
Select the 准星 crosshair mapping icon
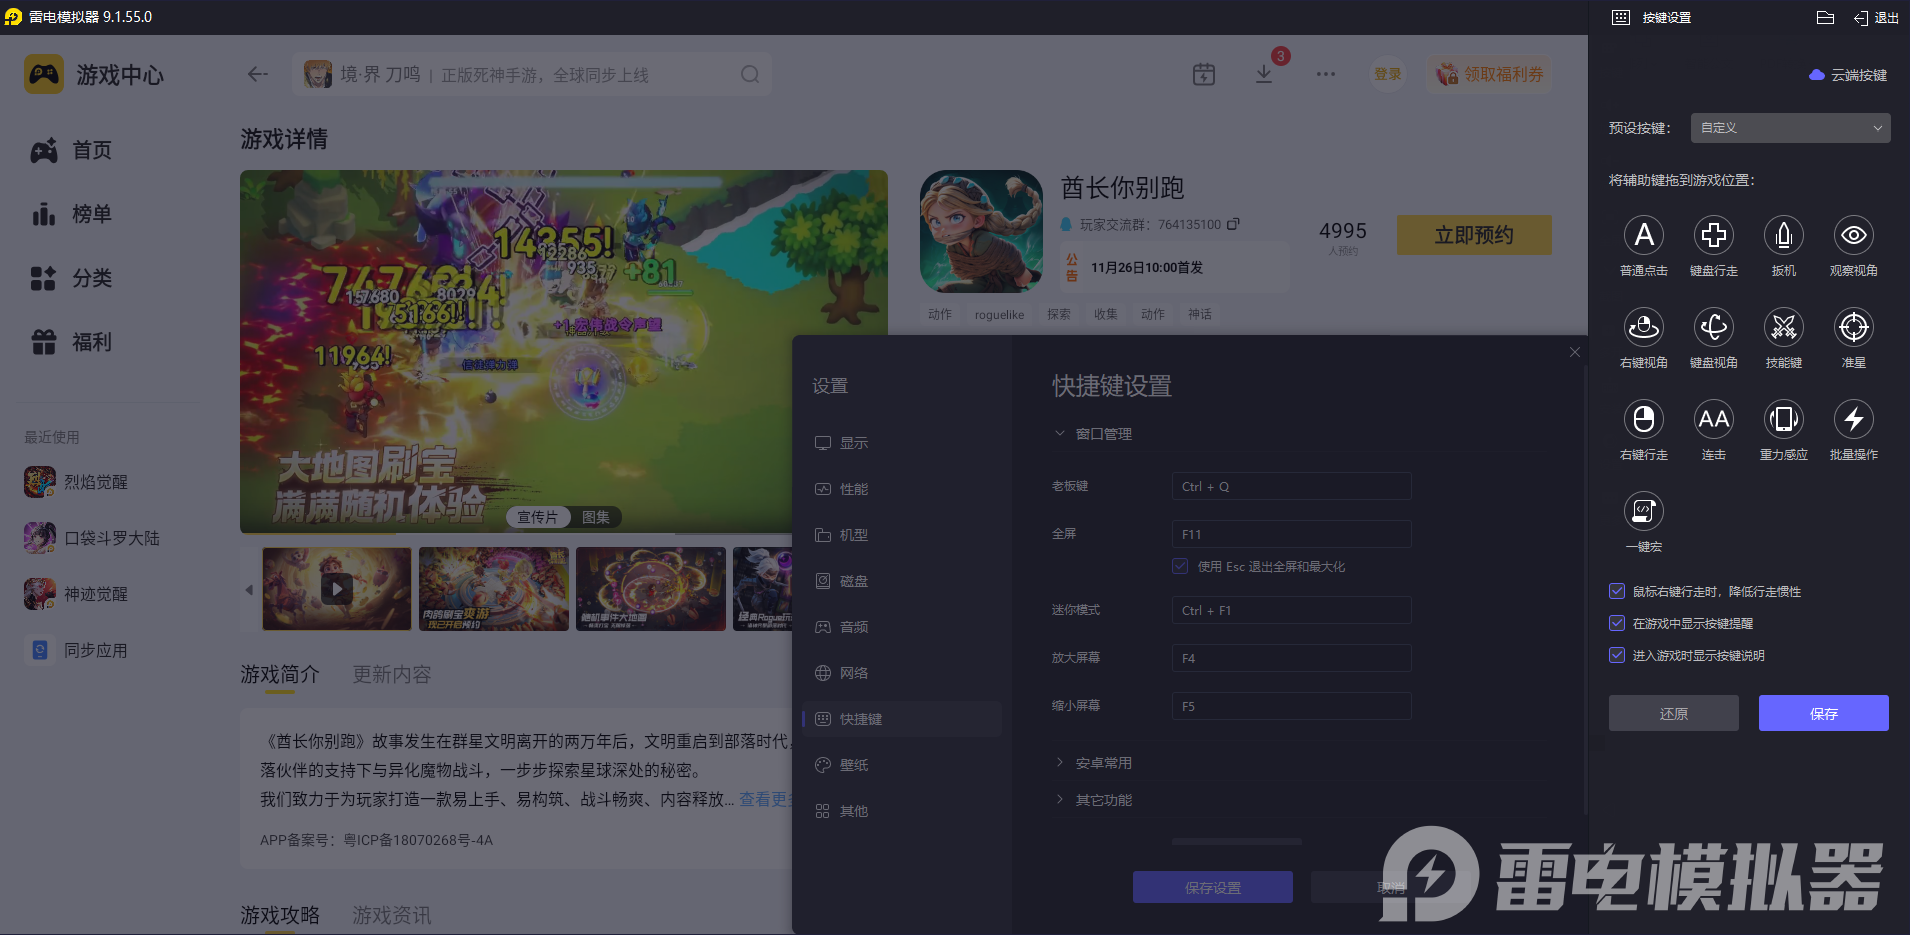[1853, 328]
